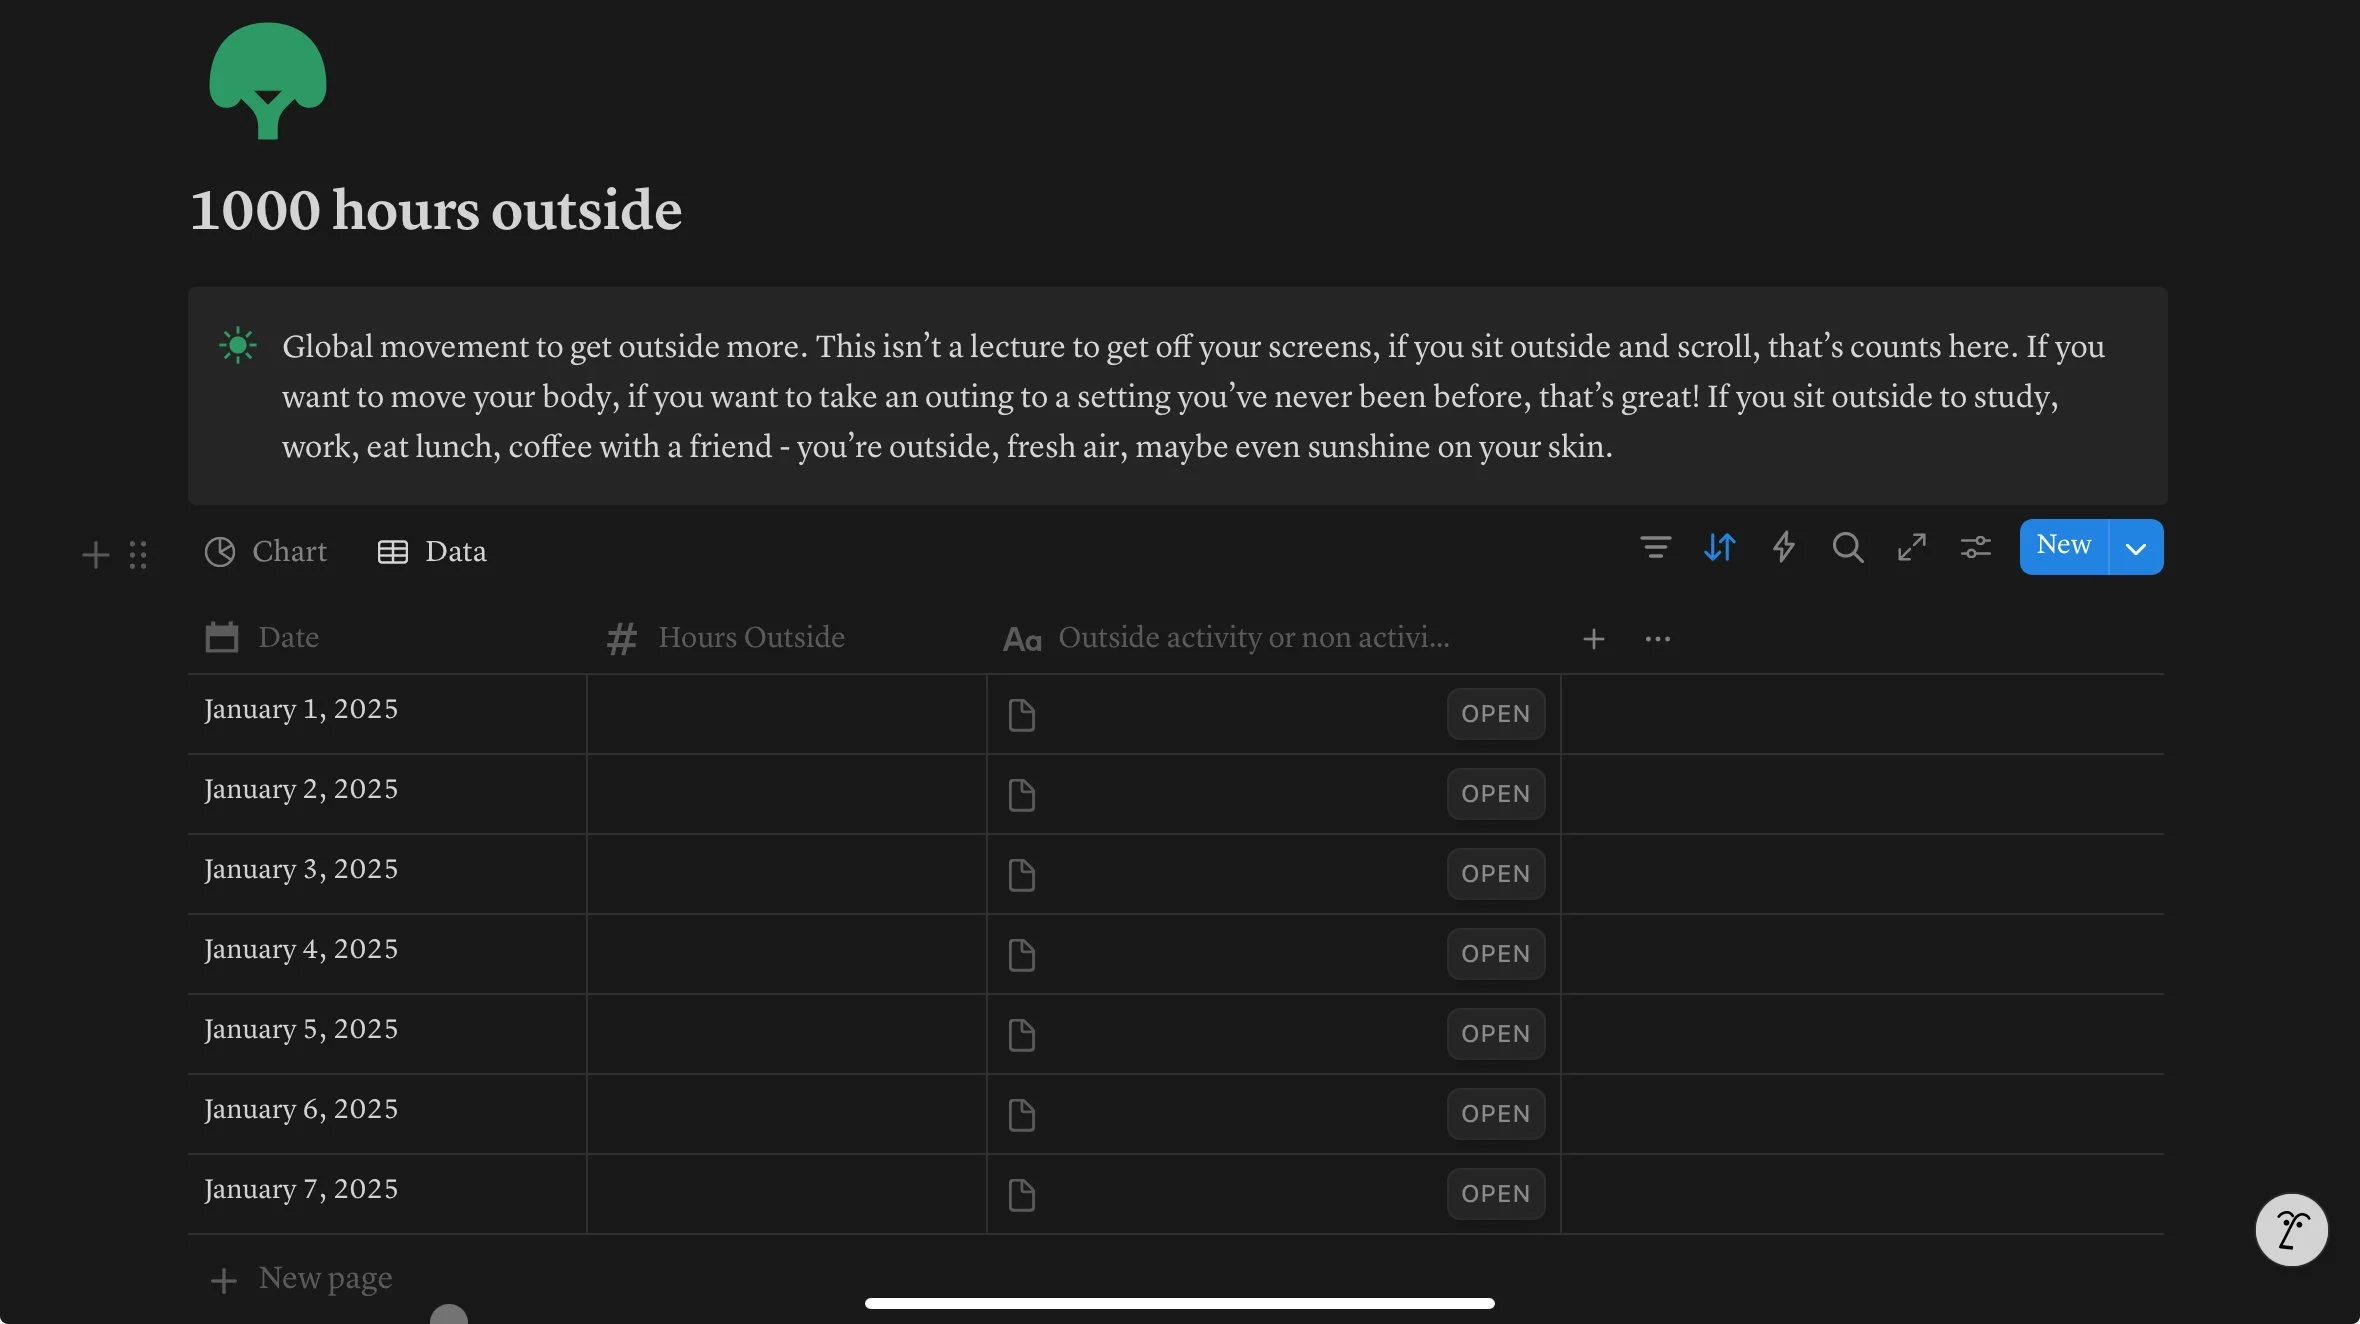Expand the New button dropdown arrow
Screen dimensions: 2360x1324
2136,548
